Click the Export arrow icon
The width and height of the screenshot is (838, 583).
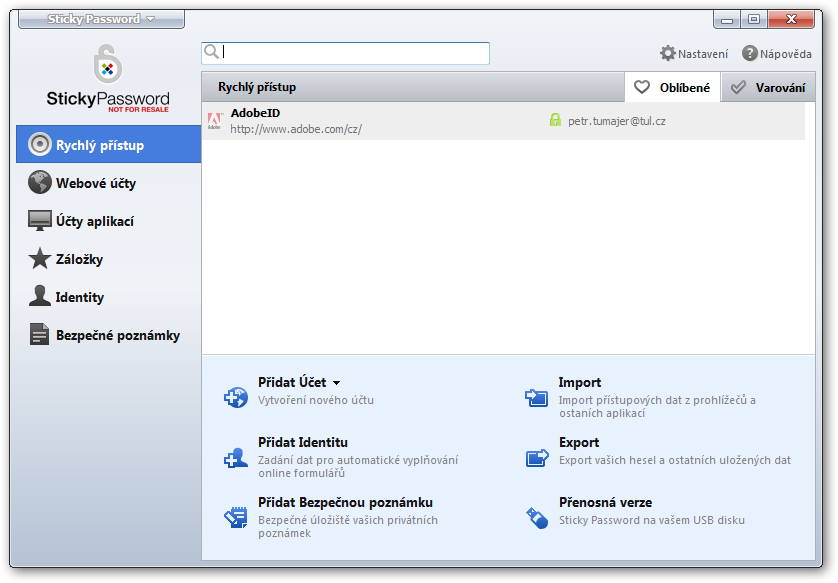click(537, 458)
